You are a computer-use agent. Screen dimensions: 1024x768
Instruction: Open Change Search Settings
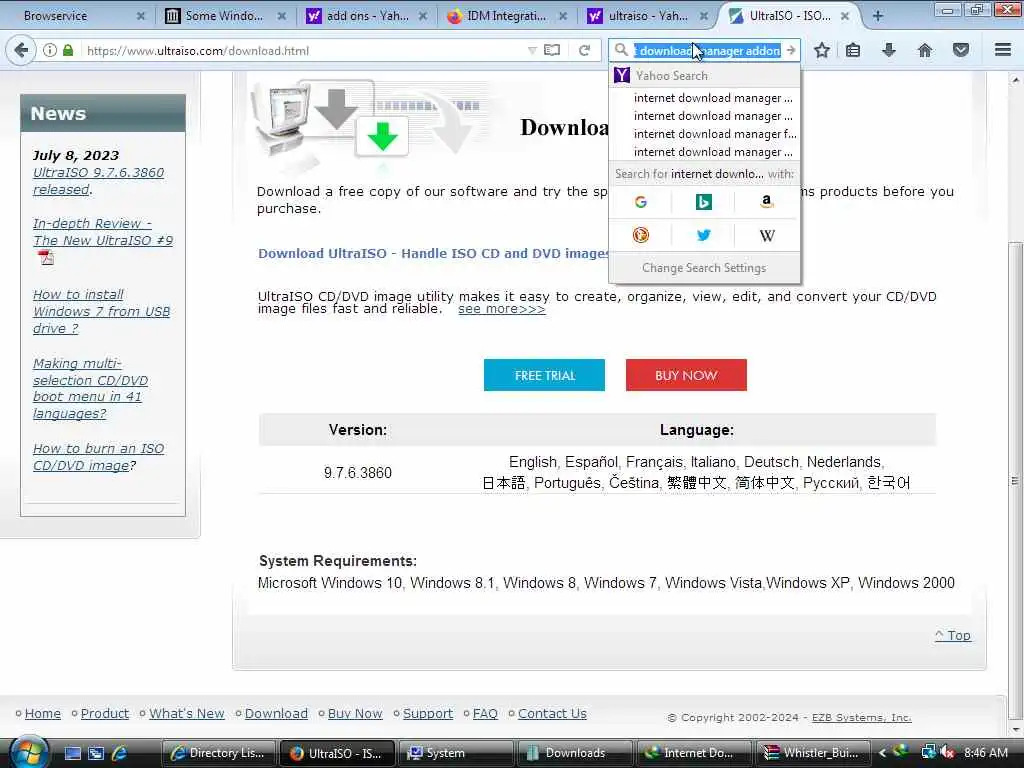704,268
